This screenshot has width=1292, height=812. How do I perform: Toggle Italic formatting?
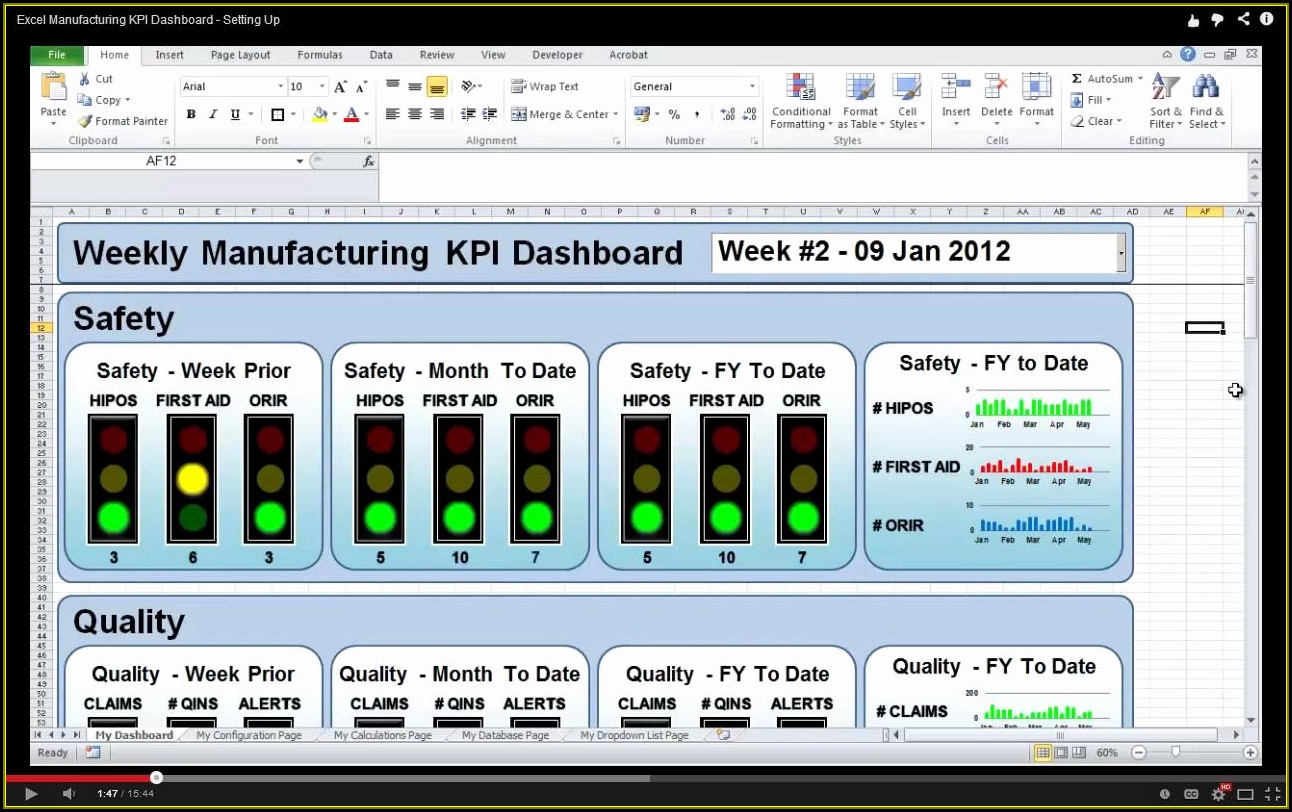[213, 115]
